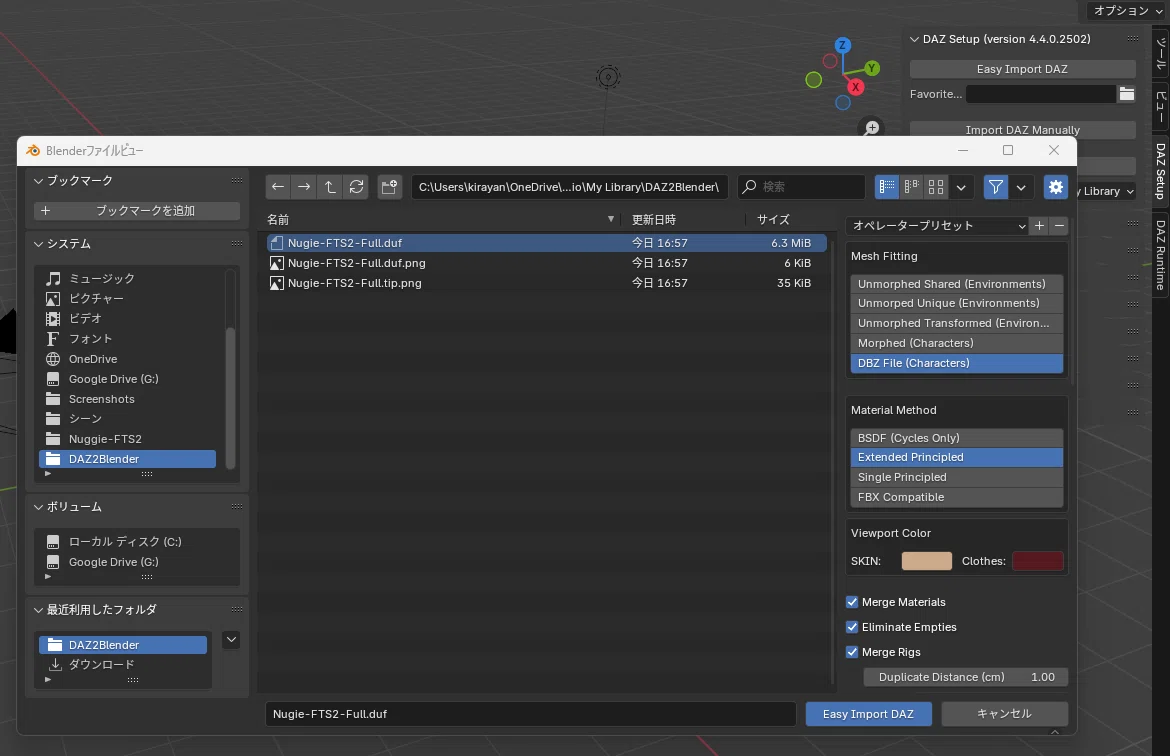Select FBX Compatible material method

[x=957, y=497]
